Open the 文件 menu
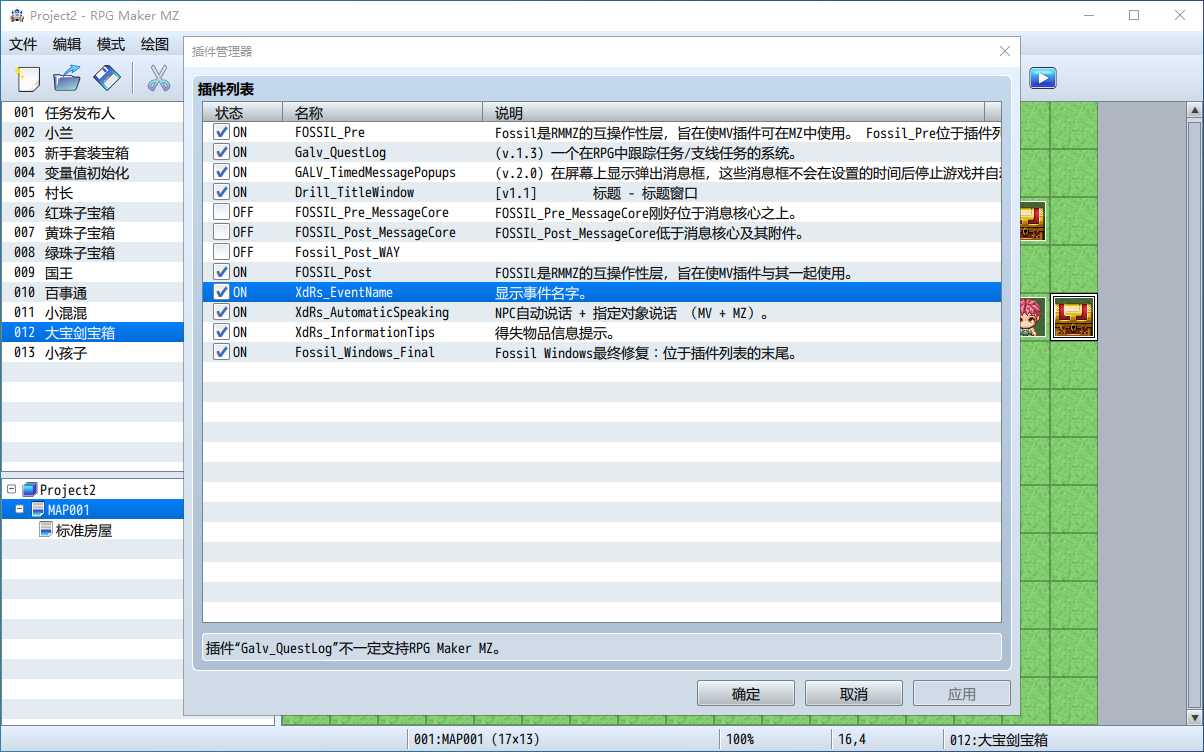1204x752 pixels. tap(23, 44)
